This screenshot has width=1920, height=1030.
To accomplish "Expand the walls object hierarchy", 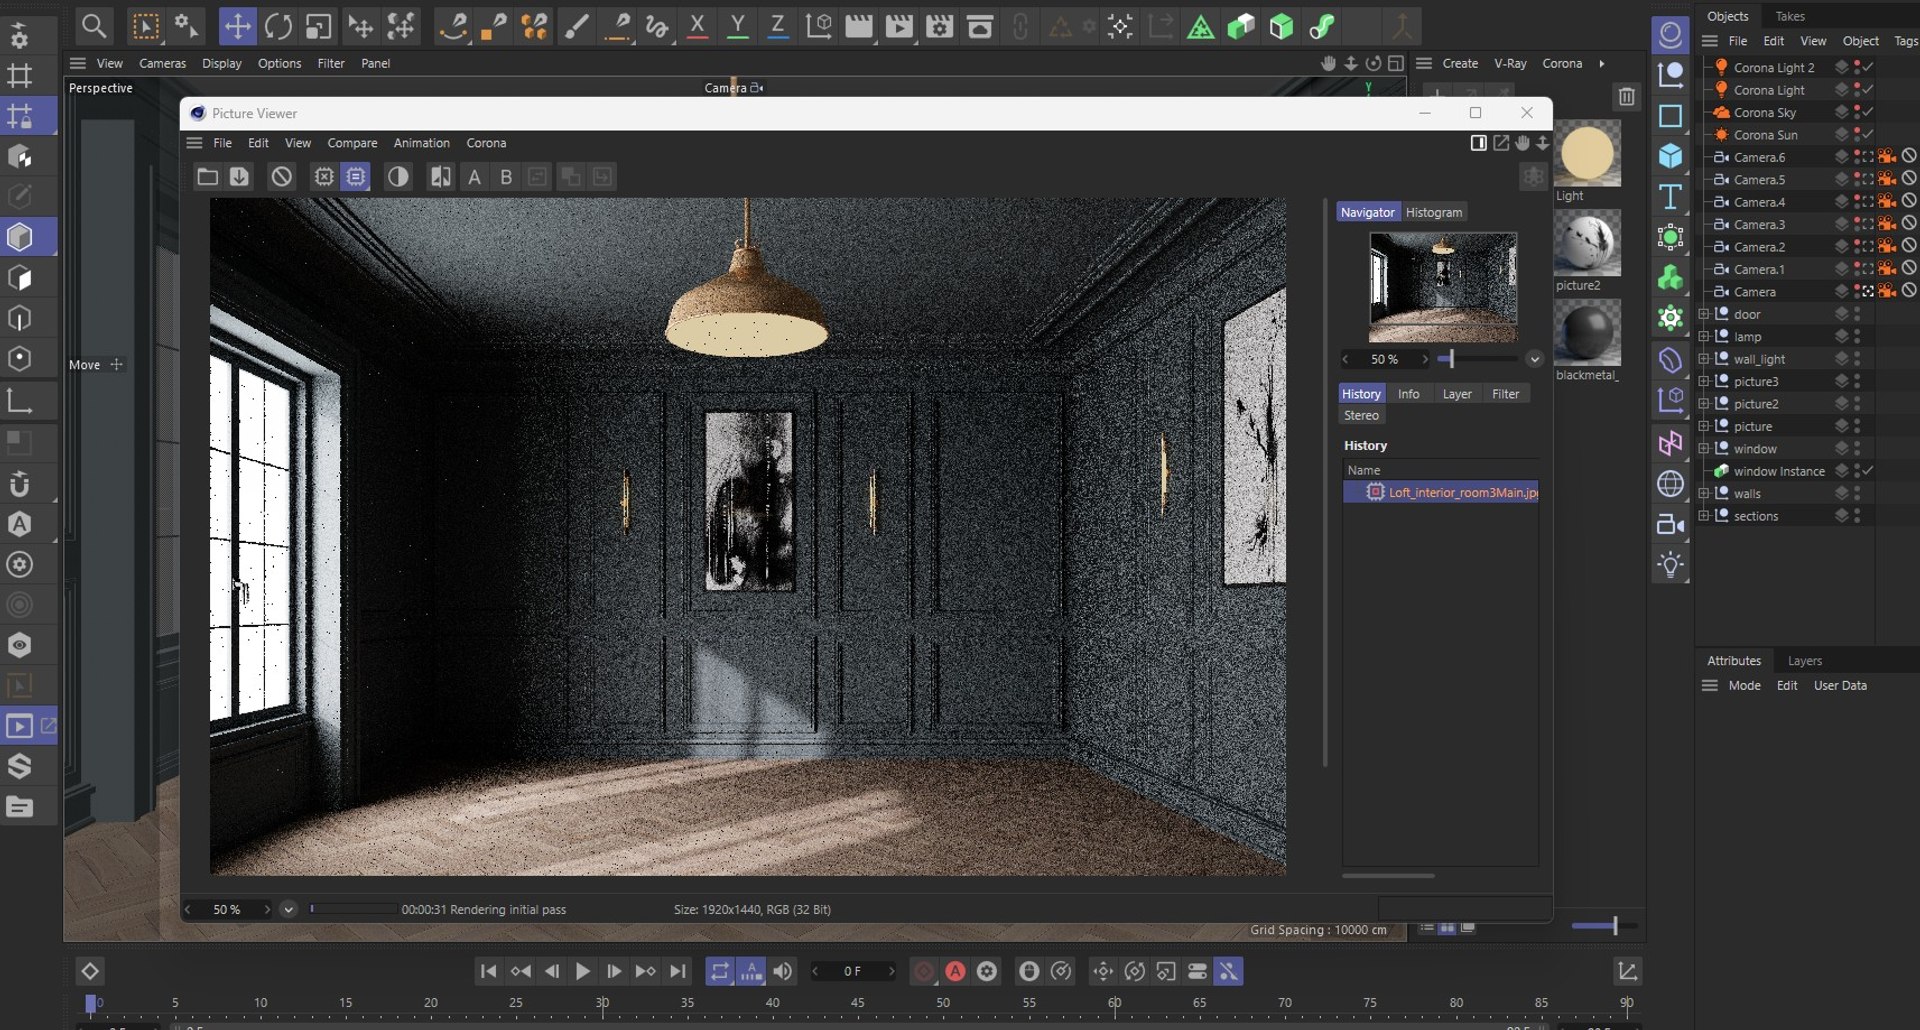I will click(1704, 493).
